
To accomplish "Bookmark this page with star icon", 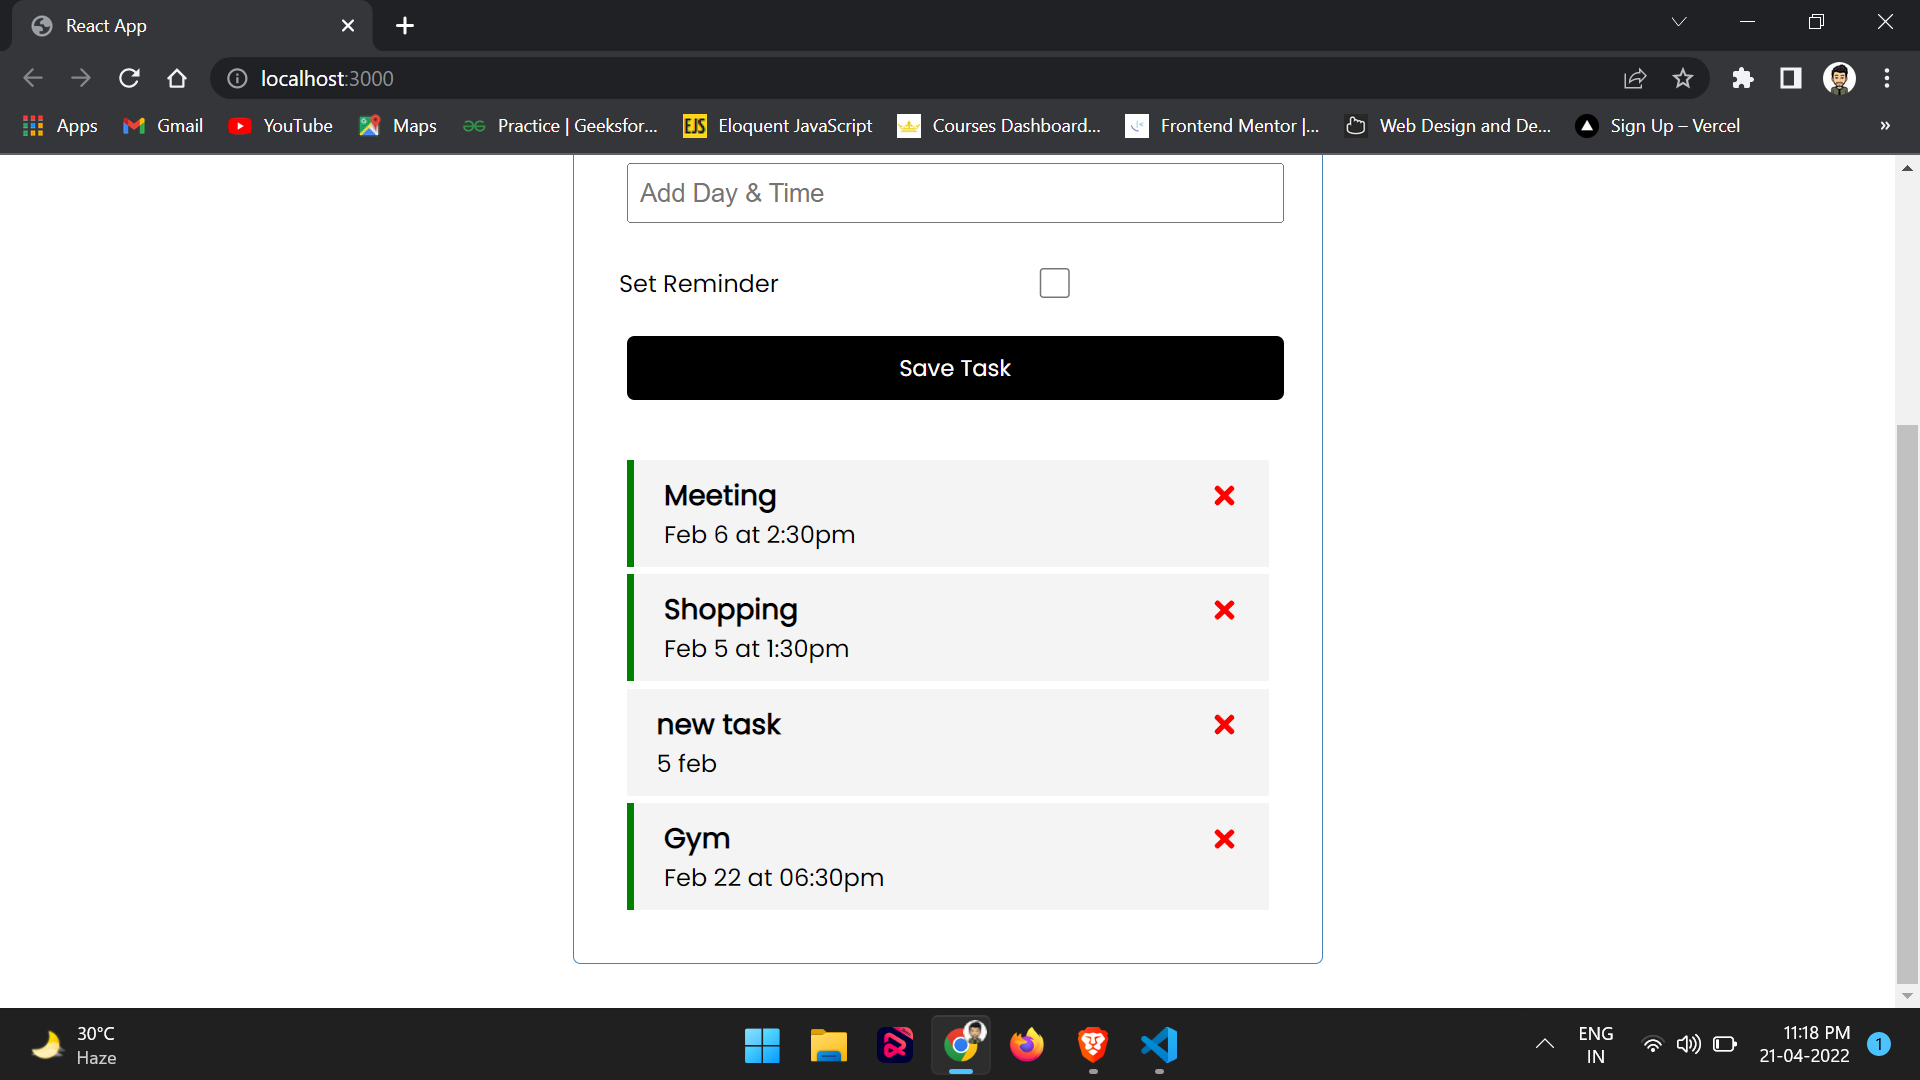I will click(1683, 78).
